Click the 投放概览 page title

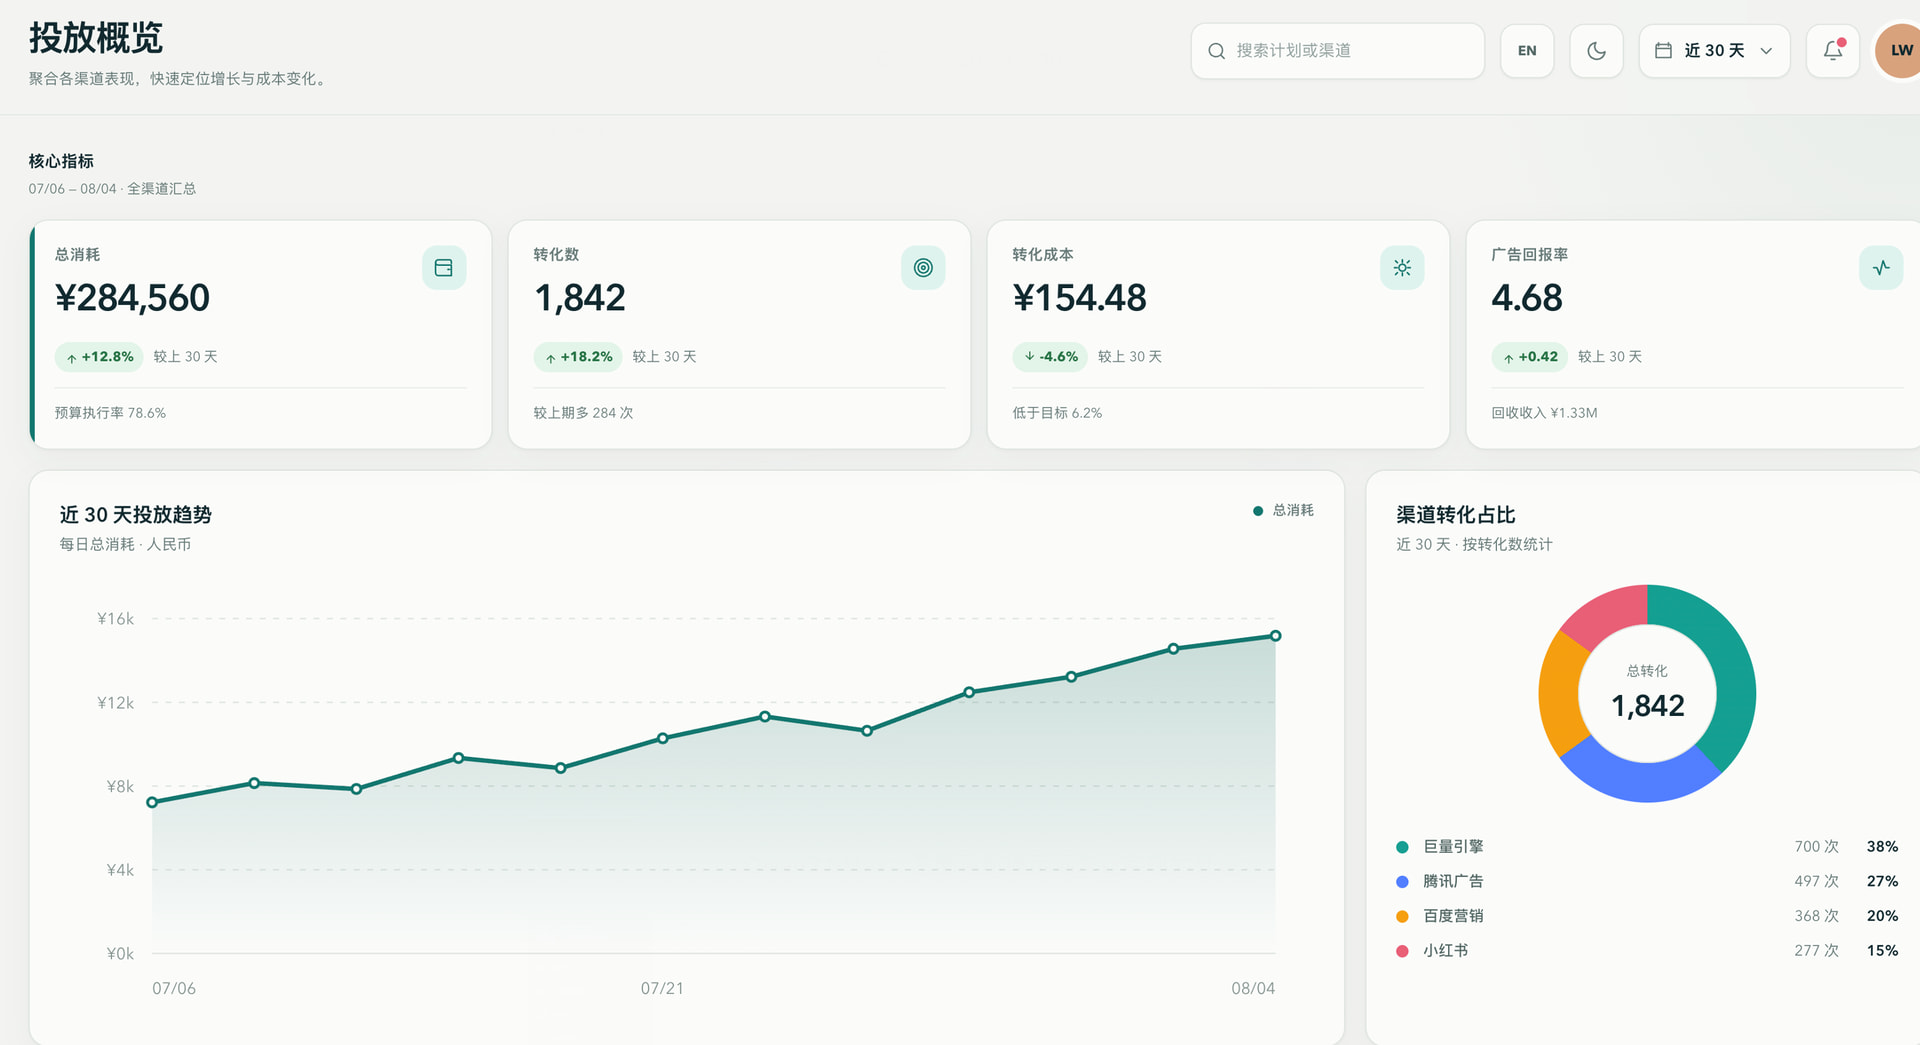click(x=96, y=38)
